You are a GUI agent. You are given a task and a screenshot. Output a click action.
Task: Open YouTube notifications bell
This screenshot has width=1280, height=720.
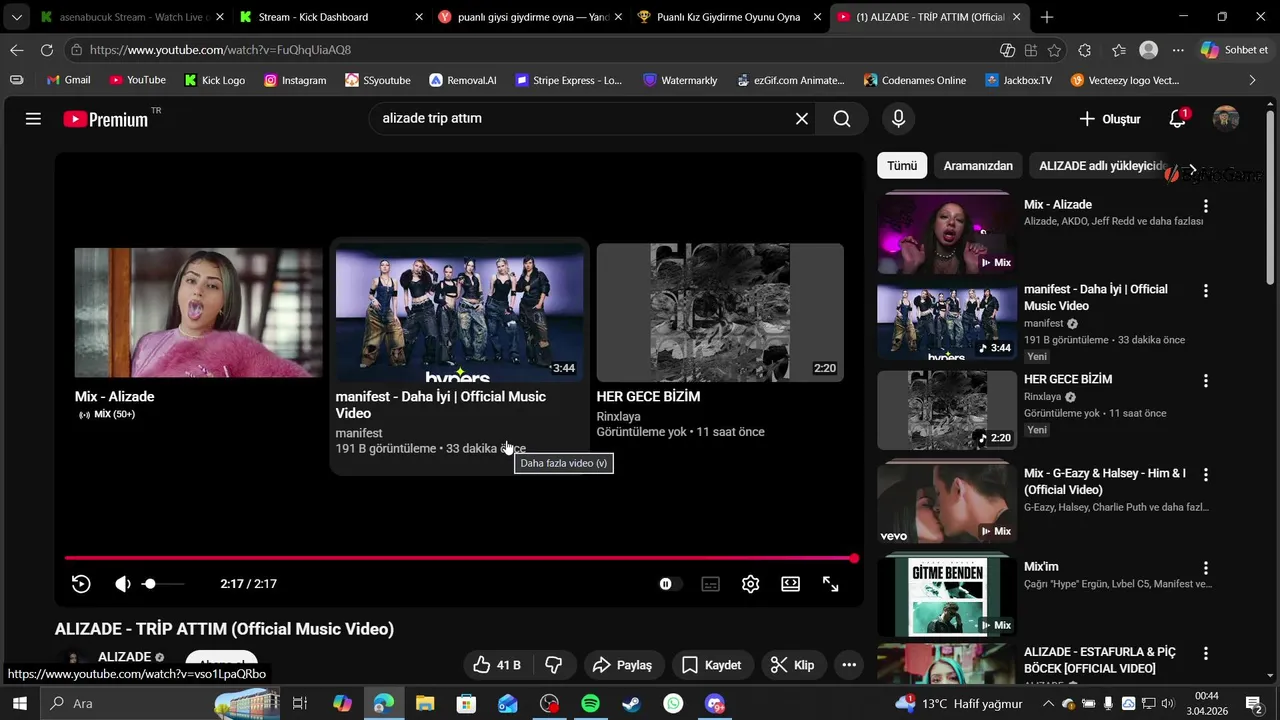pyautogui.click(x=1178, y=119)
